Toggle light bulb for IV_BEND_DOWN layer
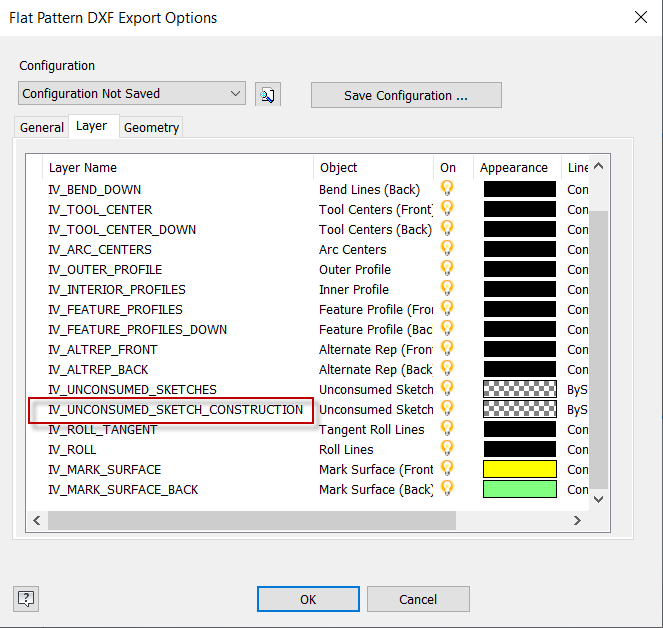The image size is (663, 628). coord(447,188)
